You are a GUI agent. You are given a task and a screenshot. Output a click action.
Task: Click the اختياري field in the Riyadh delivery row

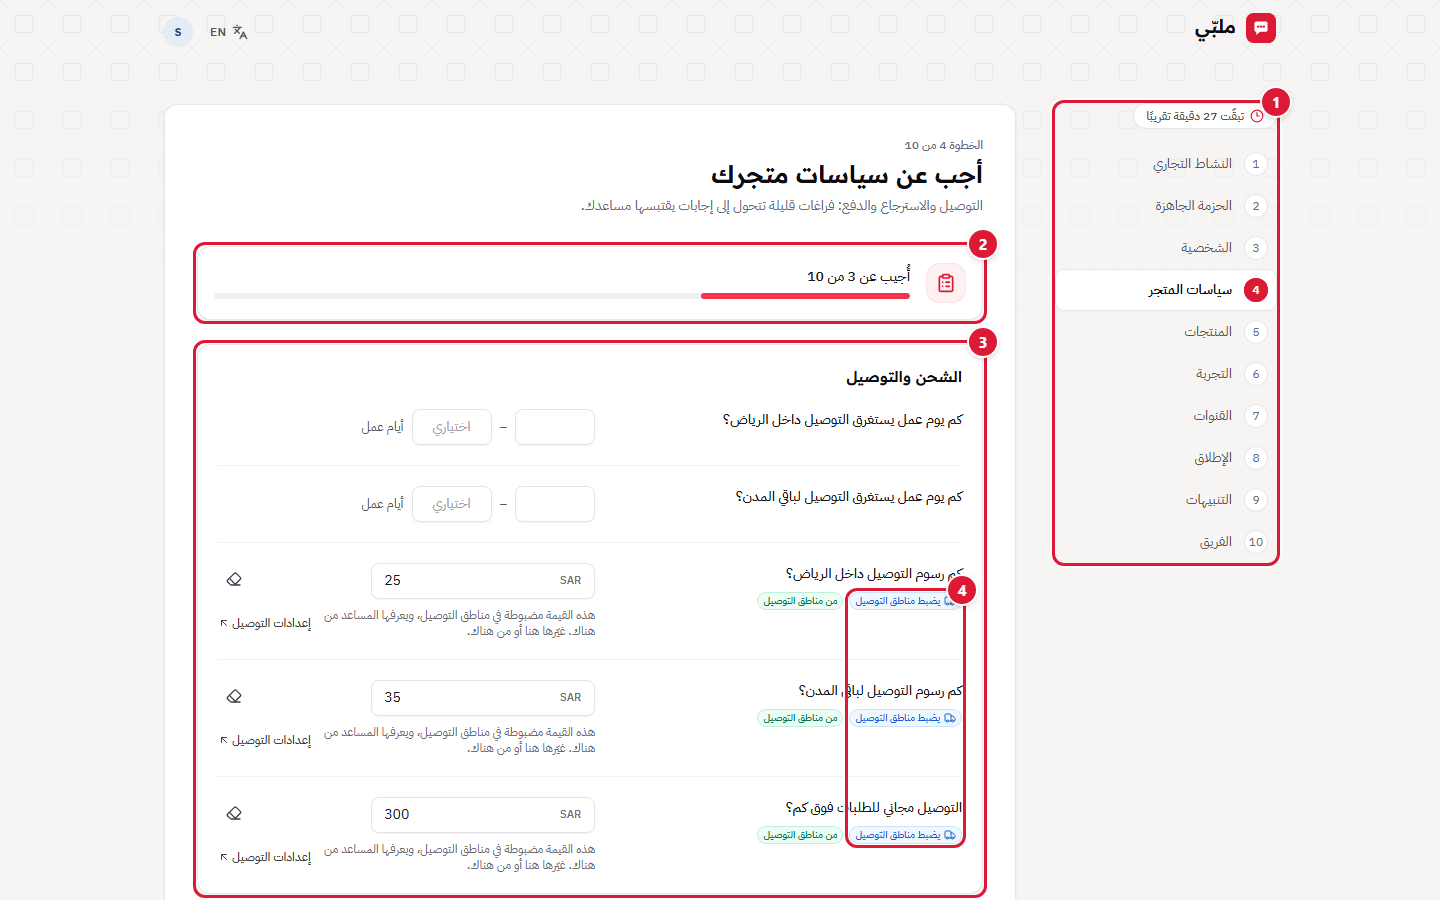coord(452,427)
